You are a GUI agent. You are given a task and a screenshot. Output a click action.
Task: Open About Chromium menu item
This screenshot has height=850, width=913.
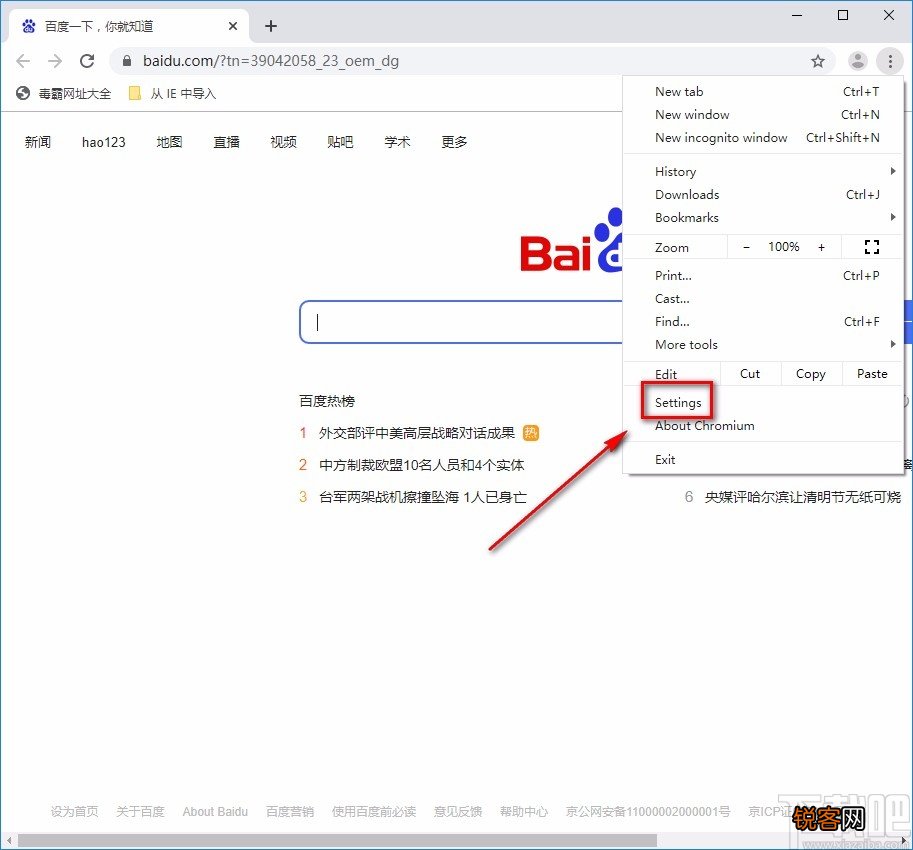763,426
